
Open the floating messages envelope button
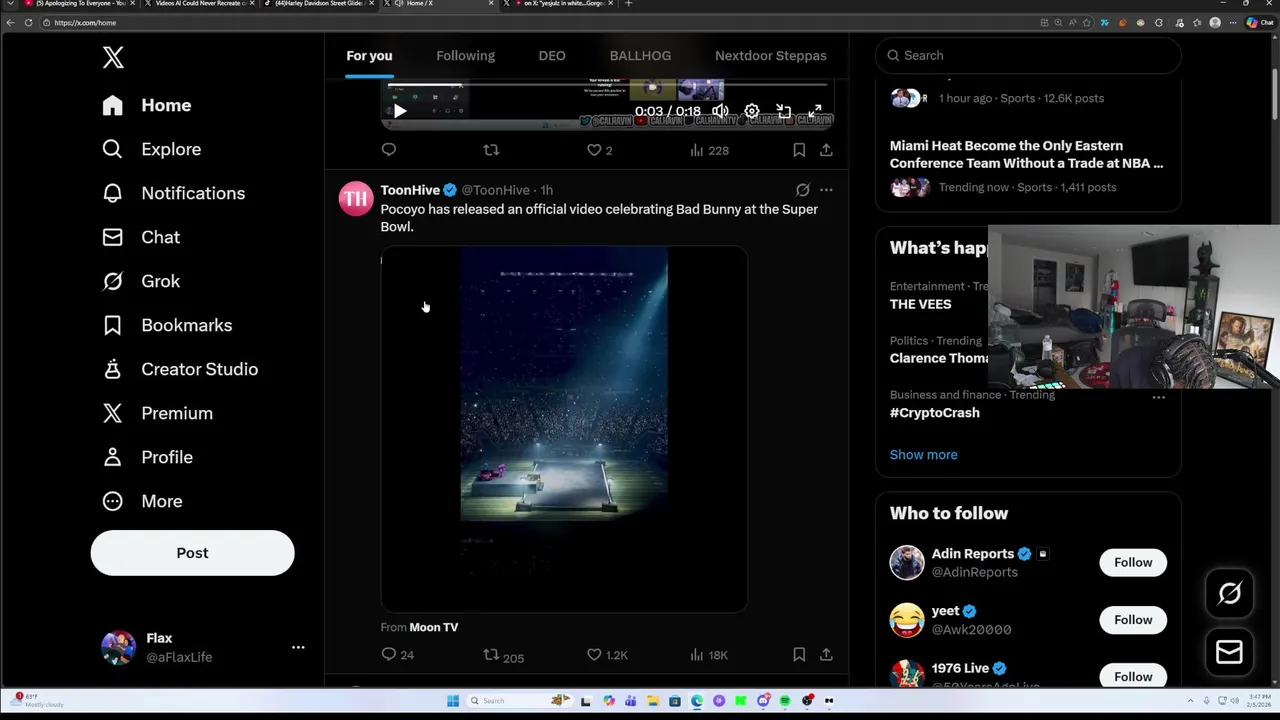pos(1229,652)
